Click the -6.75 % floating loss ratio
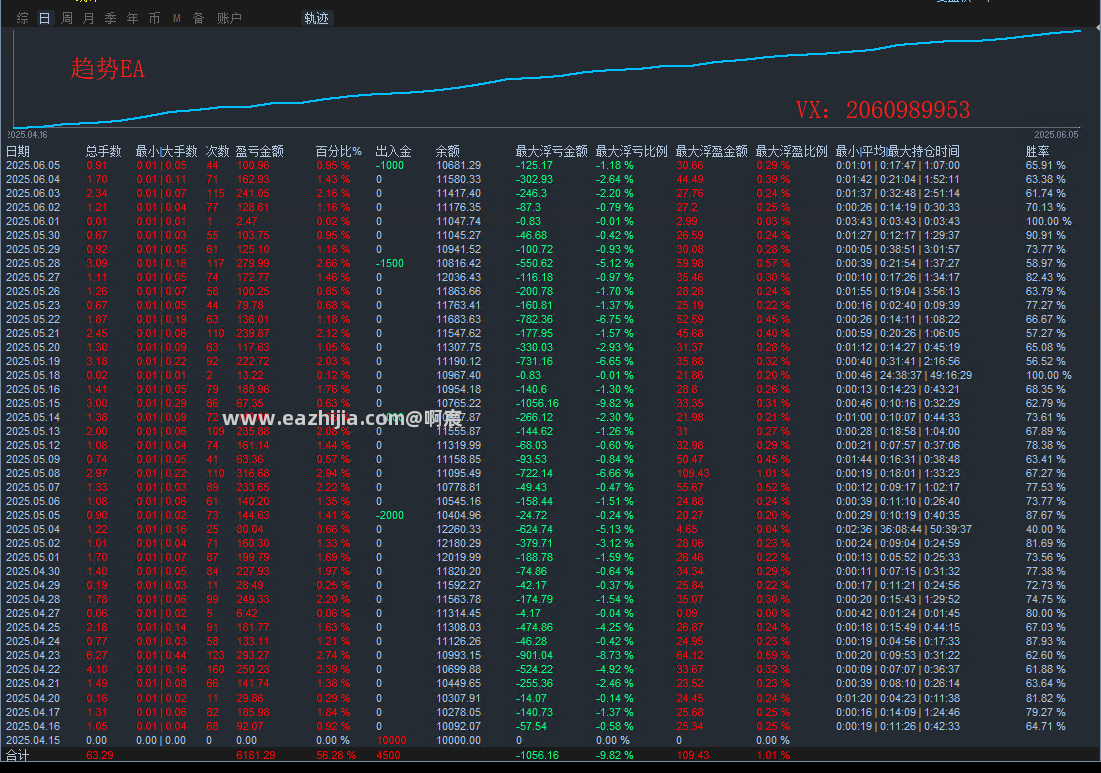 point(614,319)
